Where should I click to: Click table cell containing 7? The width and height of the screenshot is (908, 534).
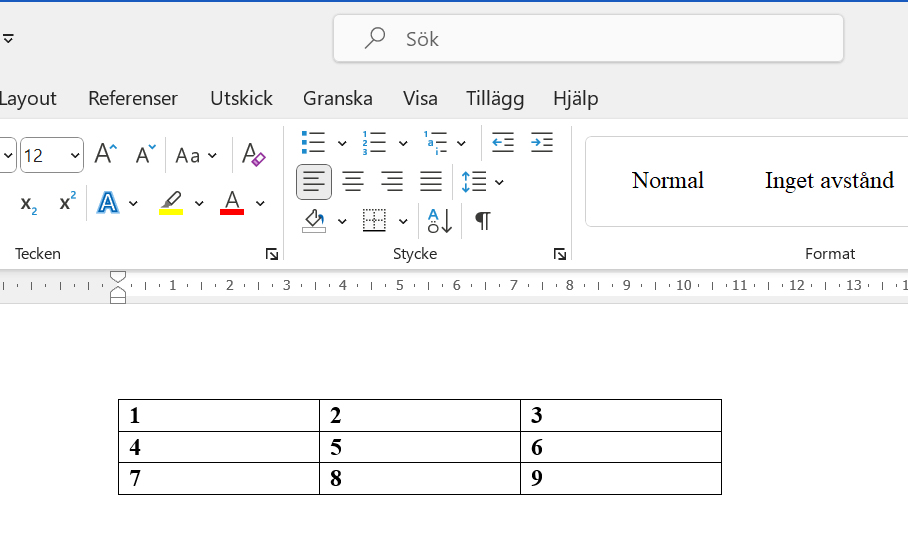[219, 478]
